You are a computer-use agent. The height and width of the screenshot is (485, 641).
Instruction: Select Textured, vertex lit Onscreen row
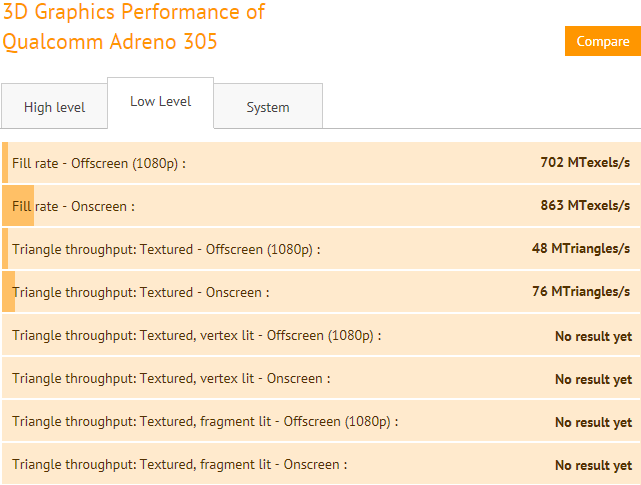tap(321, 377)
